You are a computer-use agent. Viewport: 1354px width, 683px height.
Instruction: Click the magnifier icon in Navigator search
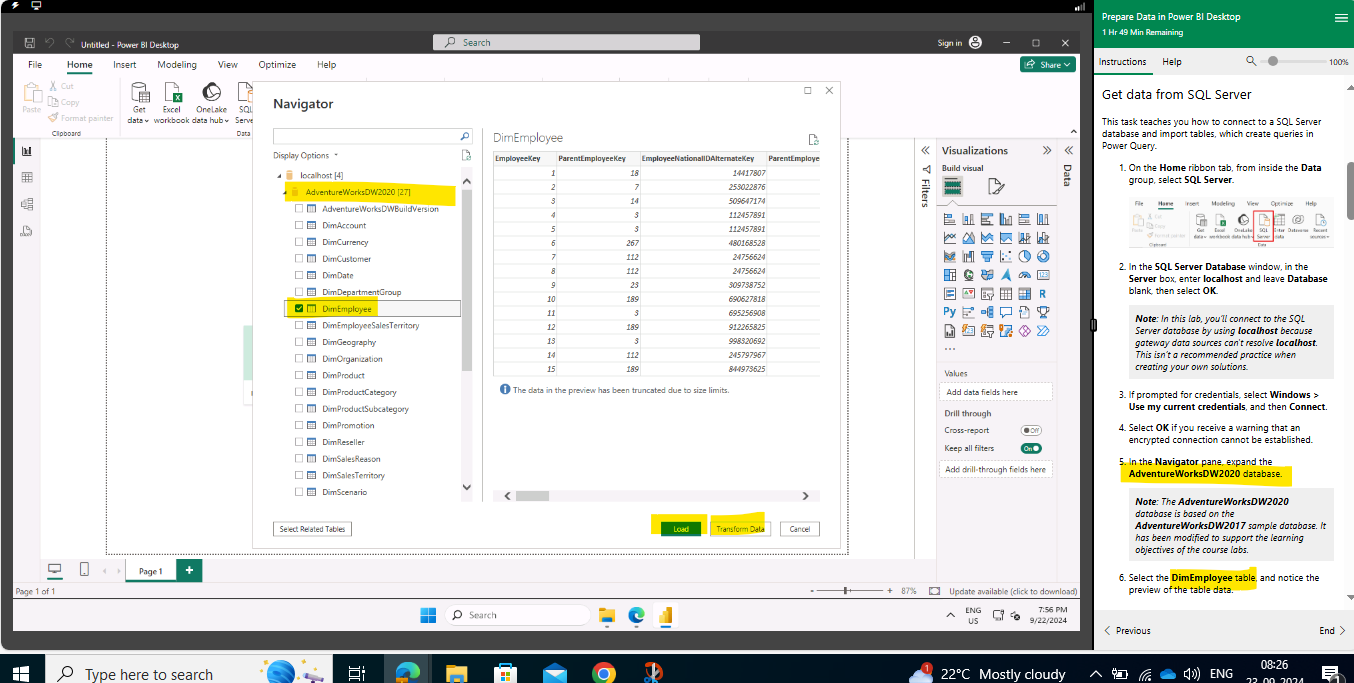pos(465,136)
